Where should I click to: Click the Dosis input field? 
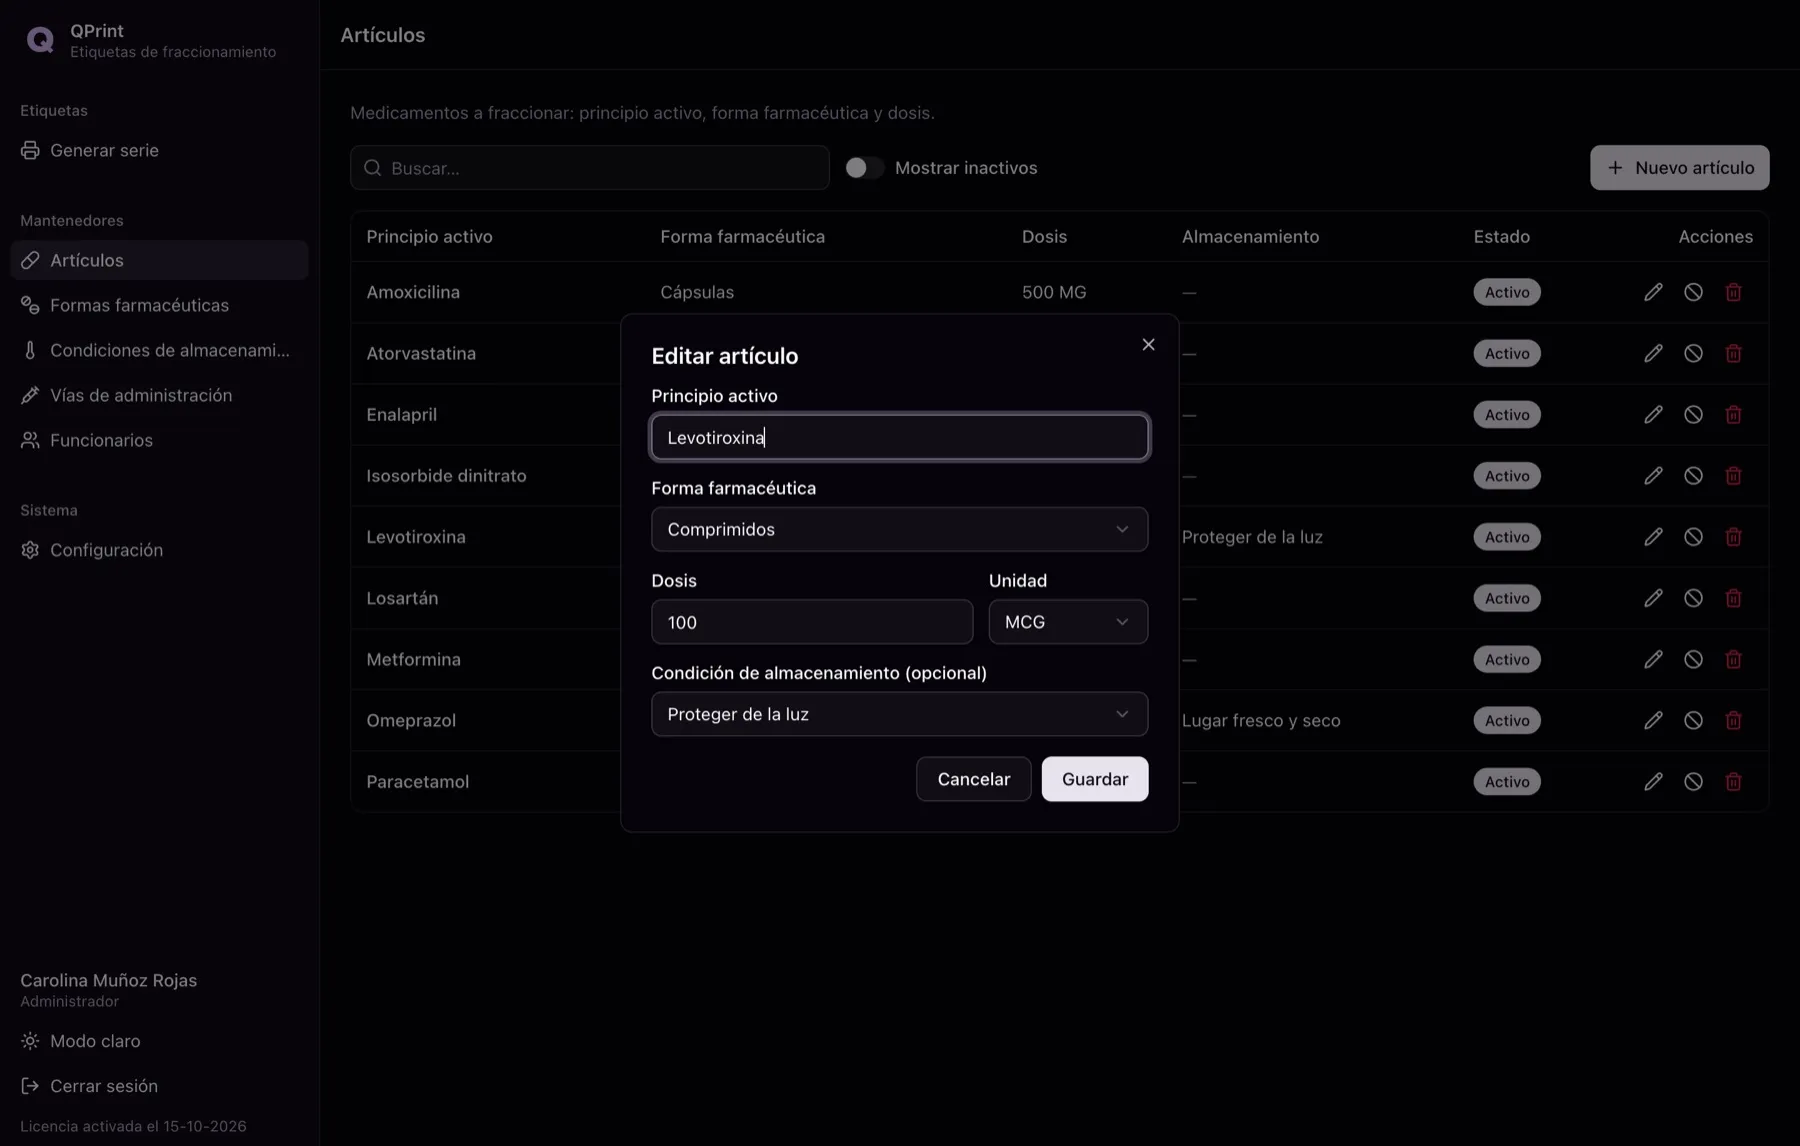click(x=812, y=622)
